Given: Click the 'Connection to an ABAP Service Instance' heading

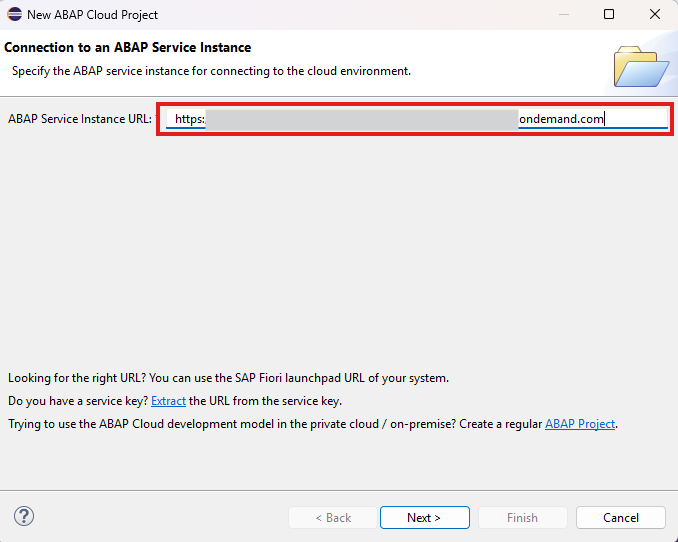Looking at the screenshot, I should (128, 47).
